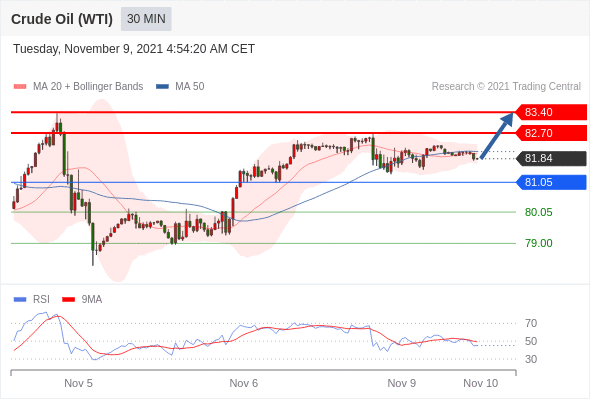This screenshot has width=590, height=400.
Task: Select the RSI legend label
Action: click(41, 300)
